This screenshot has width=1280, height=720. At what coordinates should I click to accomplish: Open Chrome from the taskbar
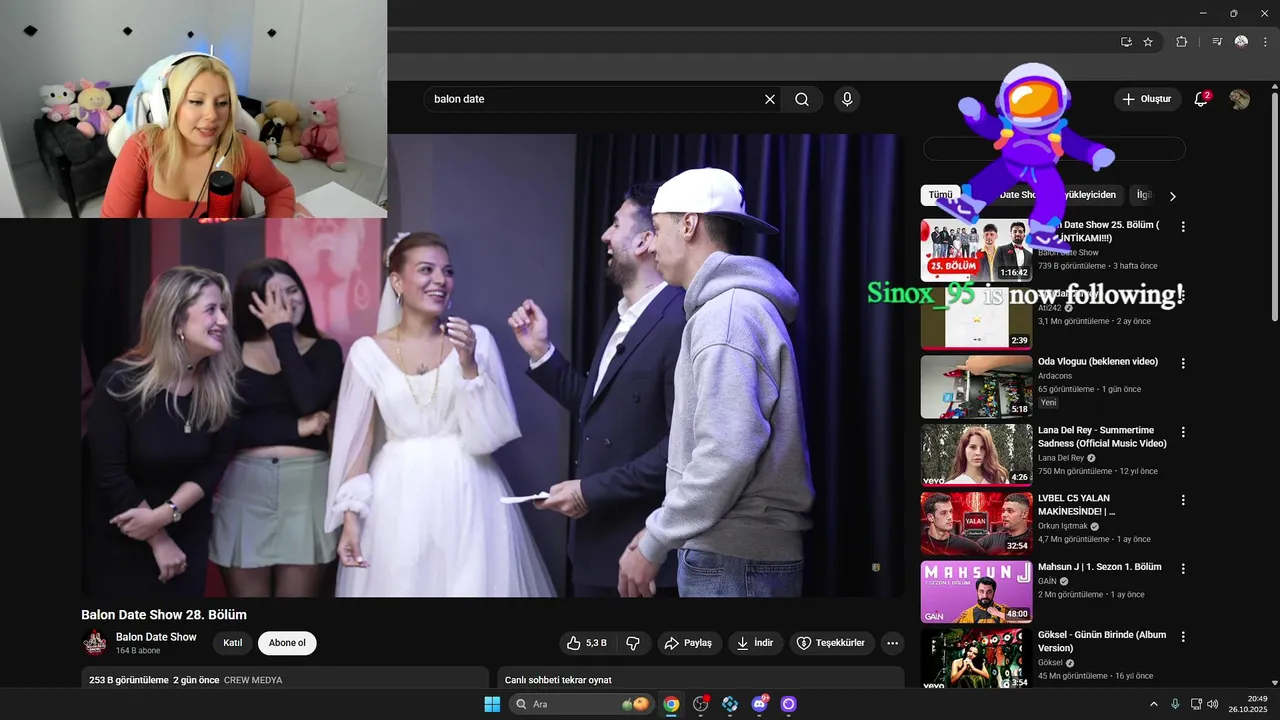(x=671, y=704)
